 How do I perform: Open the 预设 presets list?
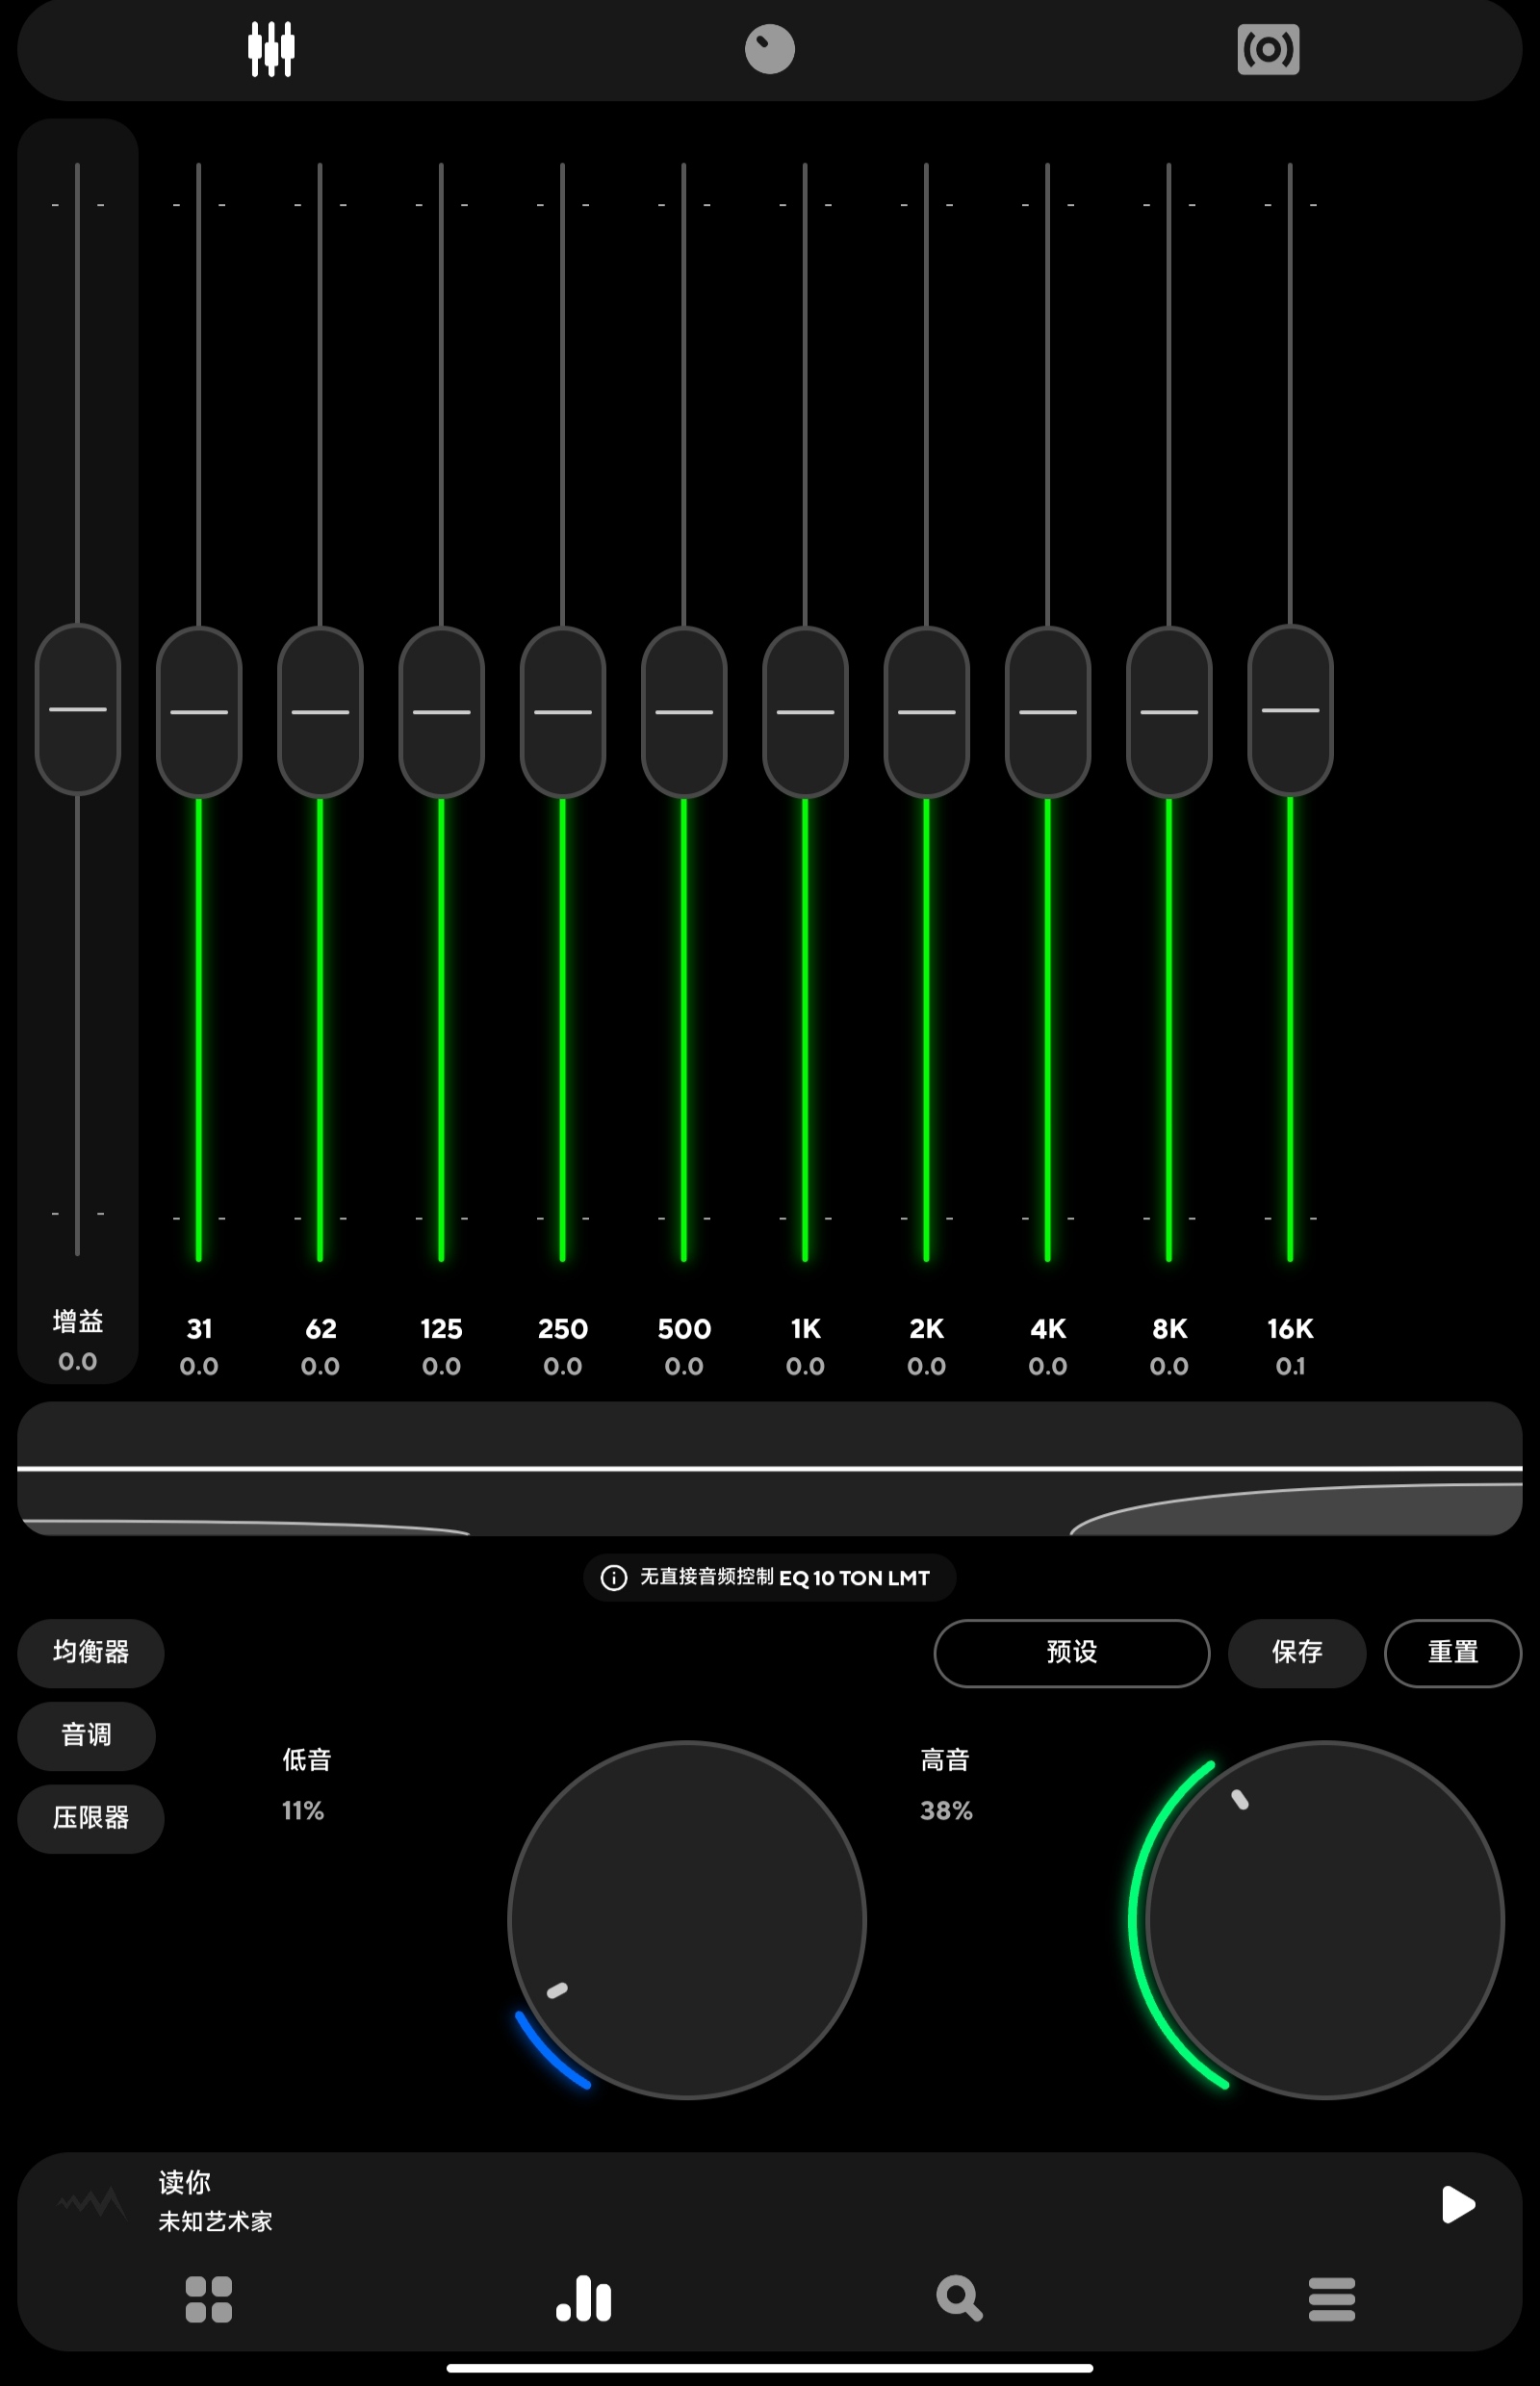1071,1652
